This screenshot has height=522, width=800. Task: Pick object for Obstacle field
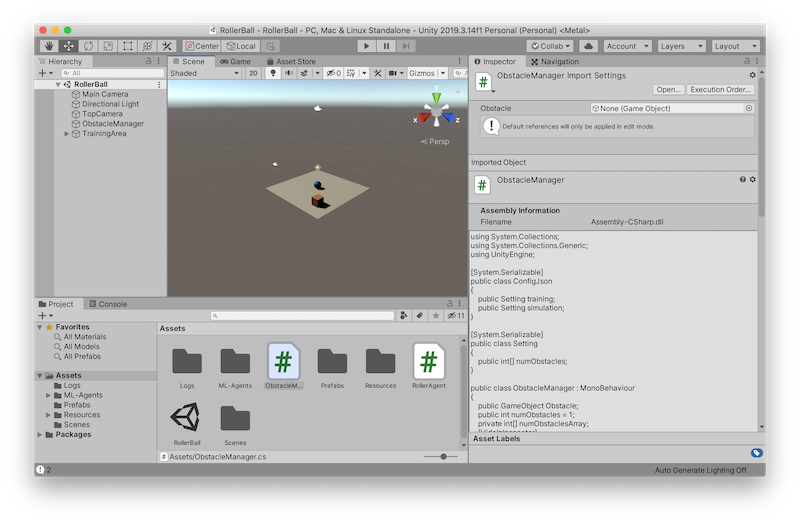pos(748,108)
